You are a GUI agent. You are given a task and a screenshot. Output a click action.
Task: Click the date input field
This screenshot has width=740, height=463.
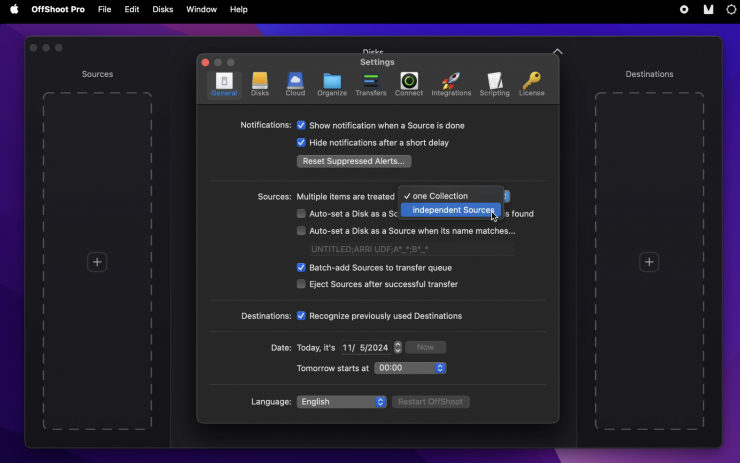click(366, 348)
